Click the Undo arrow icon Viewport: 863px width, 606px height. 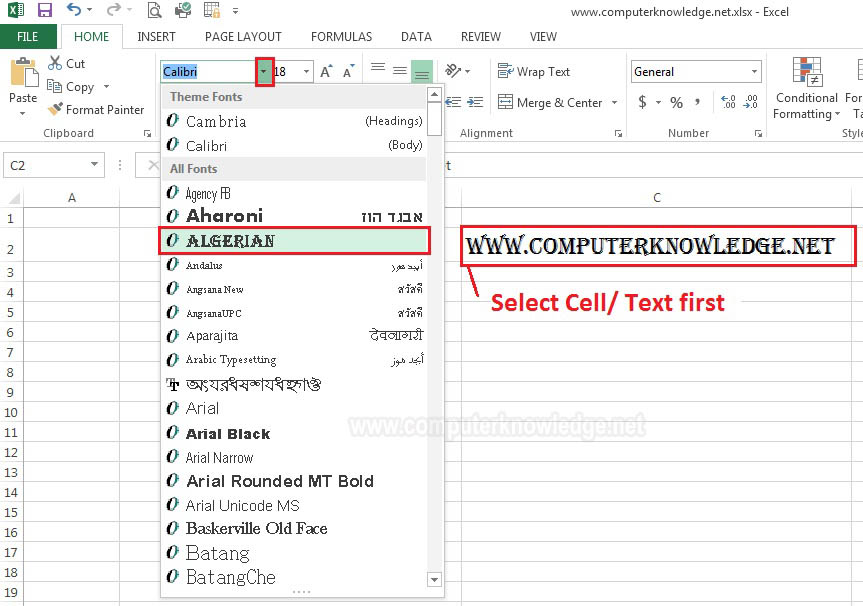pyautogui.click(x=74, y=9)
